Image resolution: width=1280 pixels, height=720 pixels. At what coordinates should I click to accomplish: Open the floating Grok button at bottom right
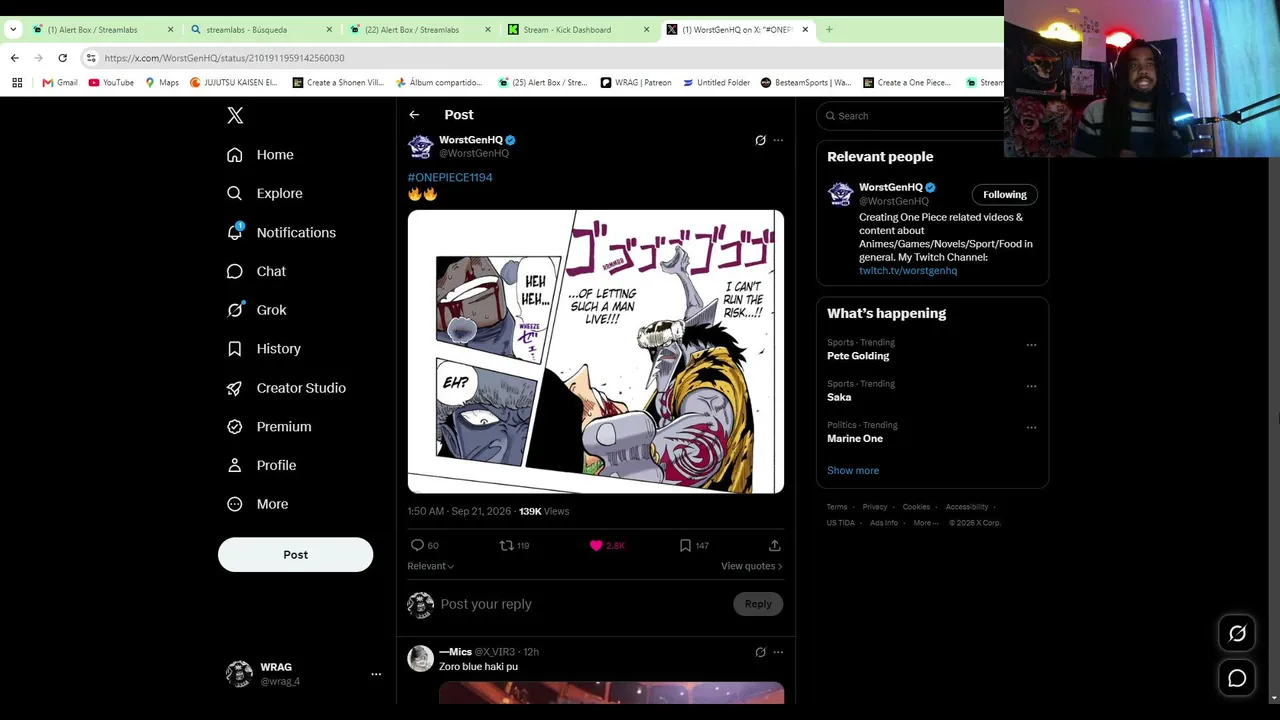tap(1237, 633)
